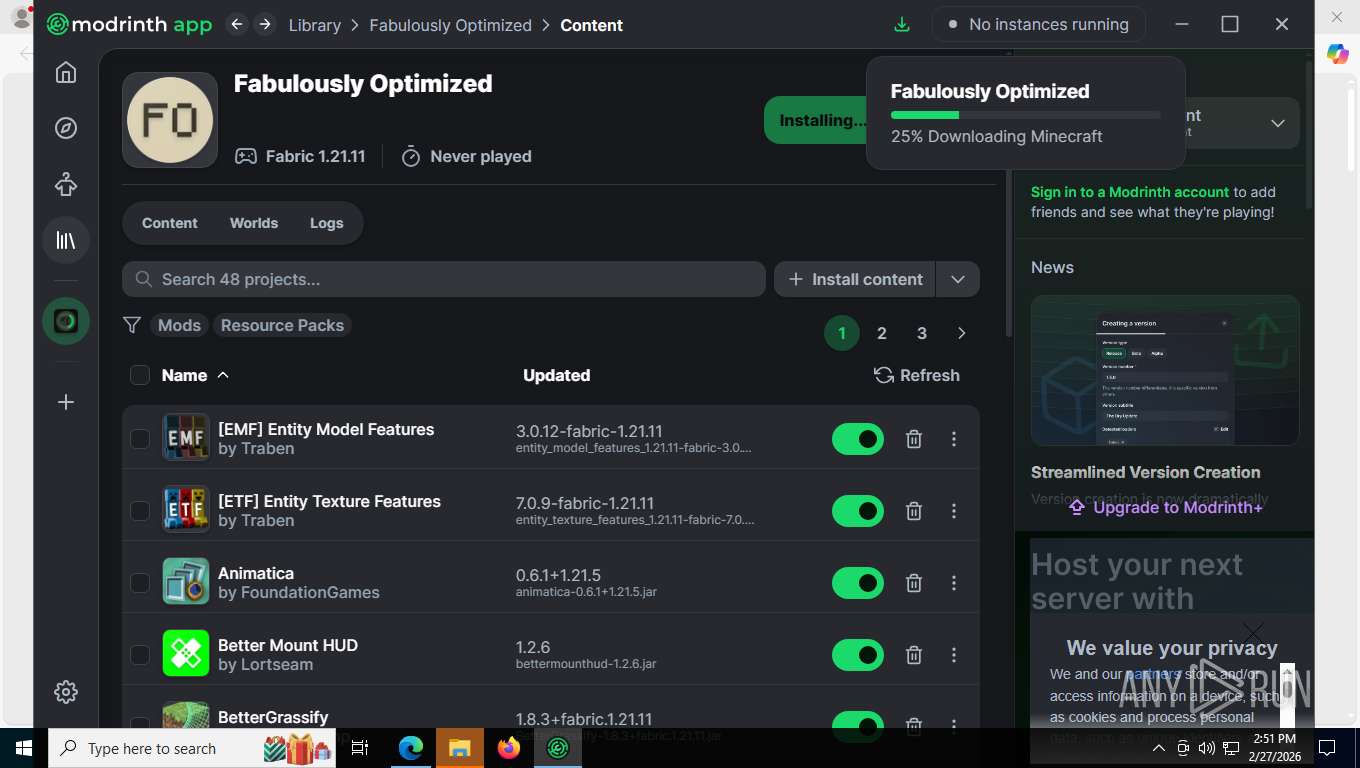This screenshot has width=1360, height=768.
Task: Filter by Resource Packs
Action: [282, 325]
